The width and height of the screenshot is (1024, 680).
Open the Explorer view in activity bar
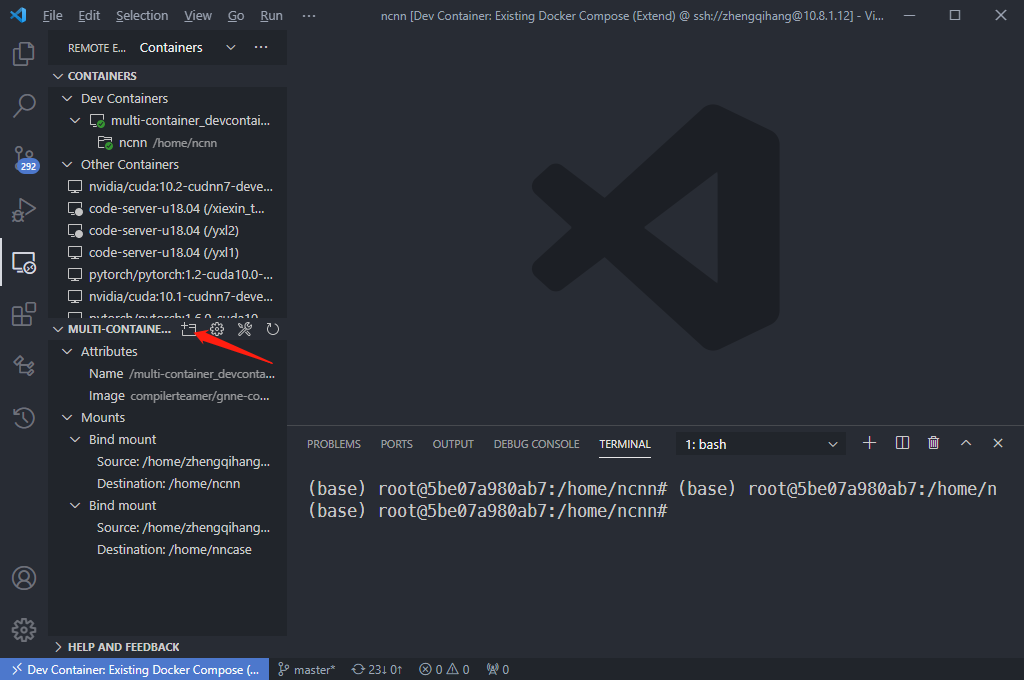click(x=24, y=54)
